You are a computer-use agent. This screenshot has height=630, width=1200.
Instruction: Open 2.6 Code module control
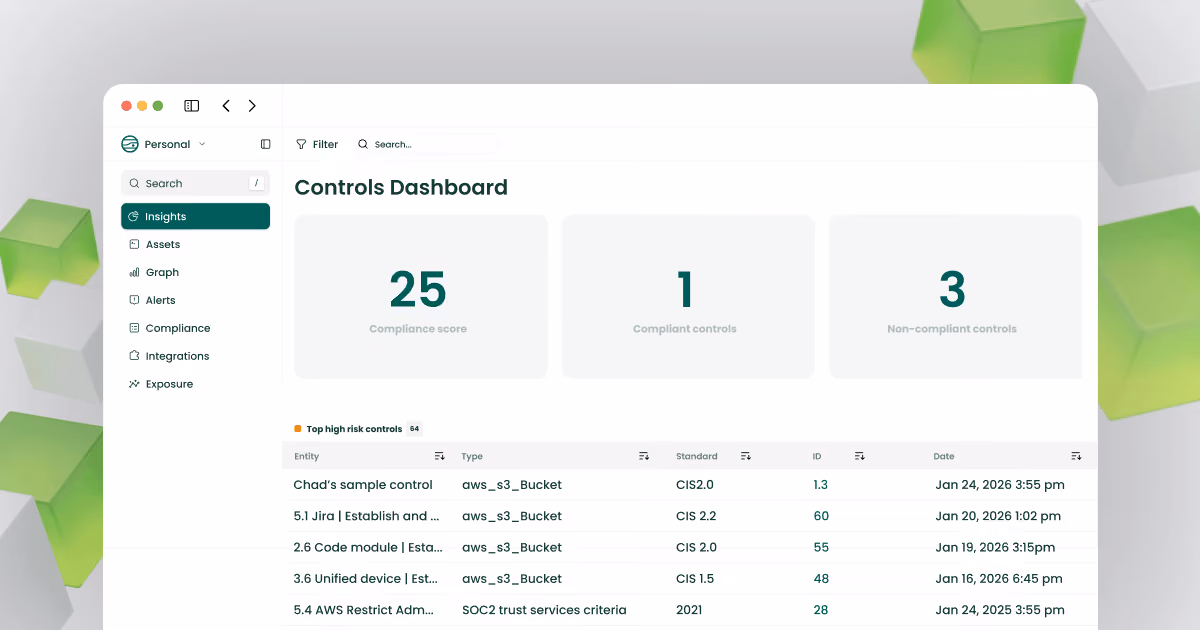tap(366, 547)
